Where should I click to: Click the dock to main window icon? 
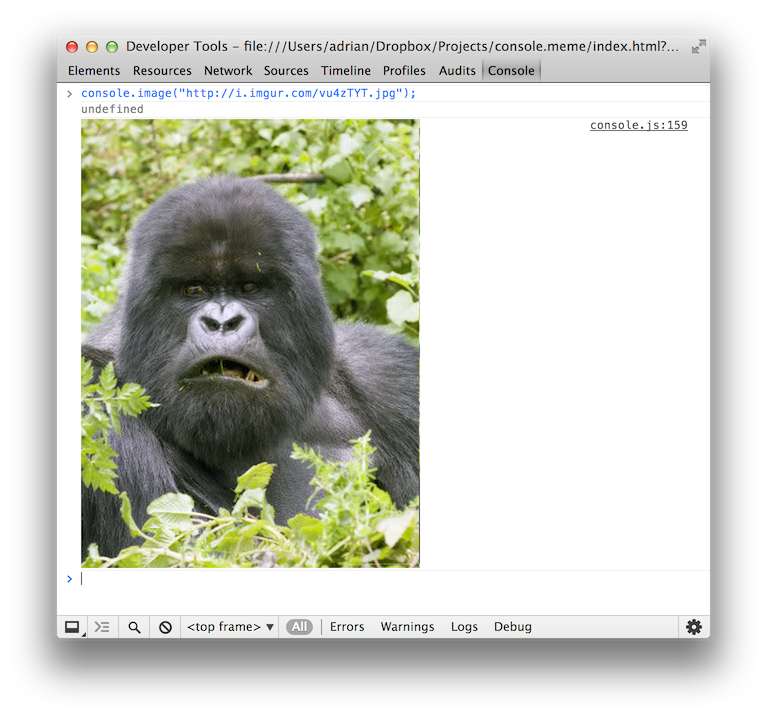click(x=72, y=627)
